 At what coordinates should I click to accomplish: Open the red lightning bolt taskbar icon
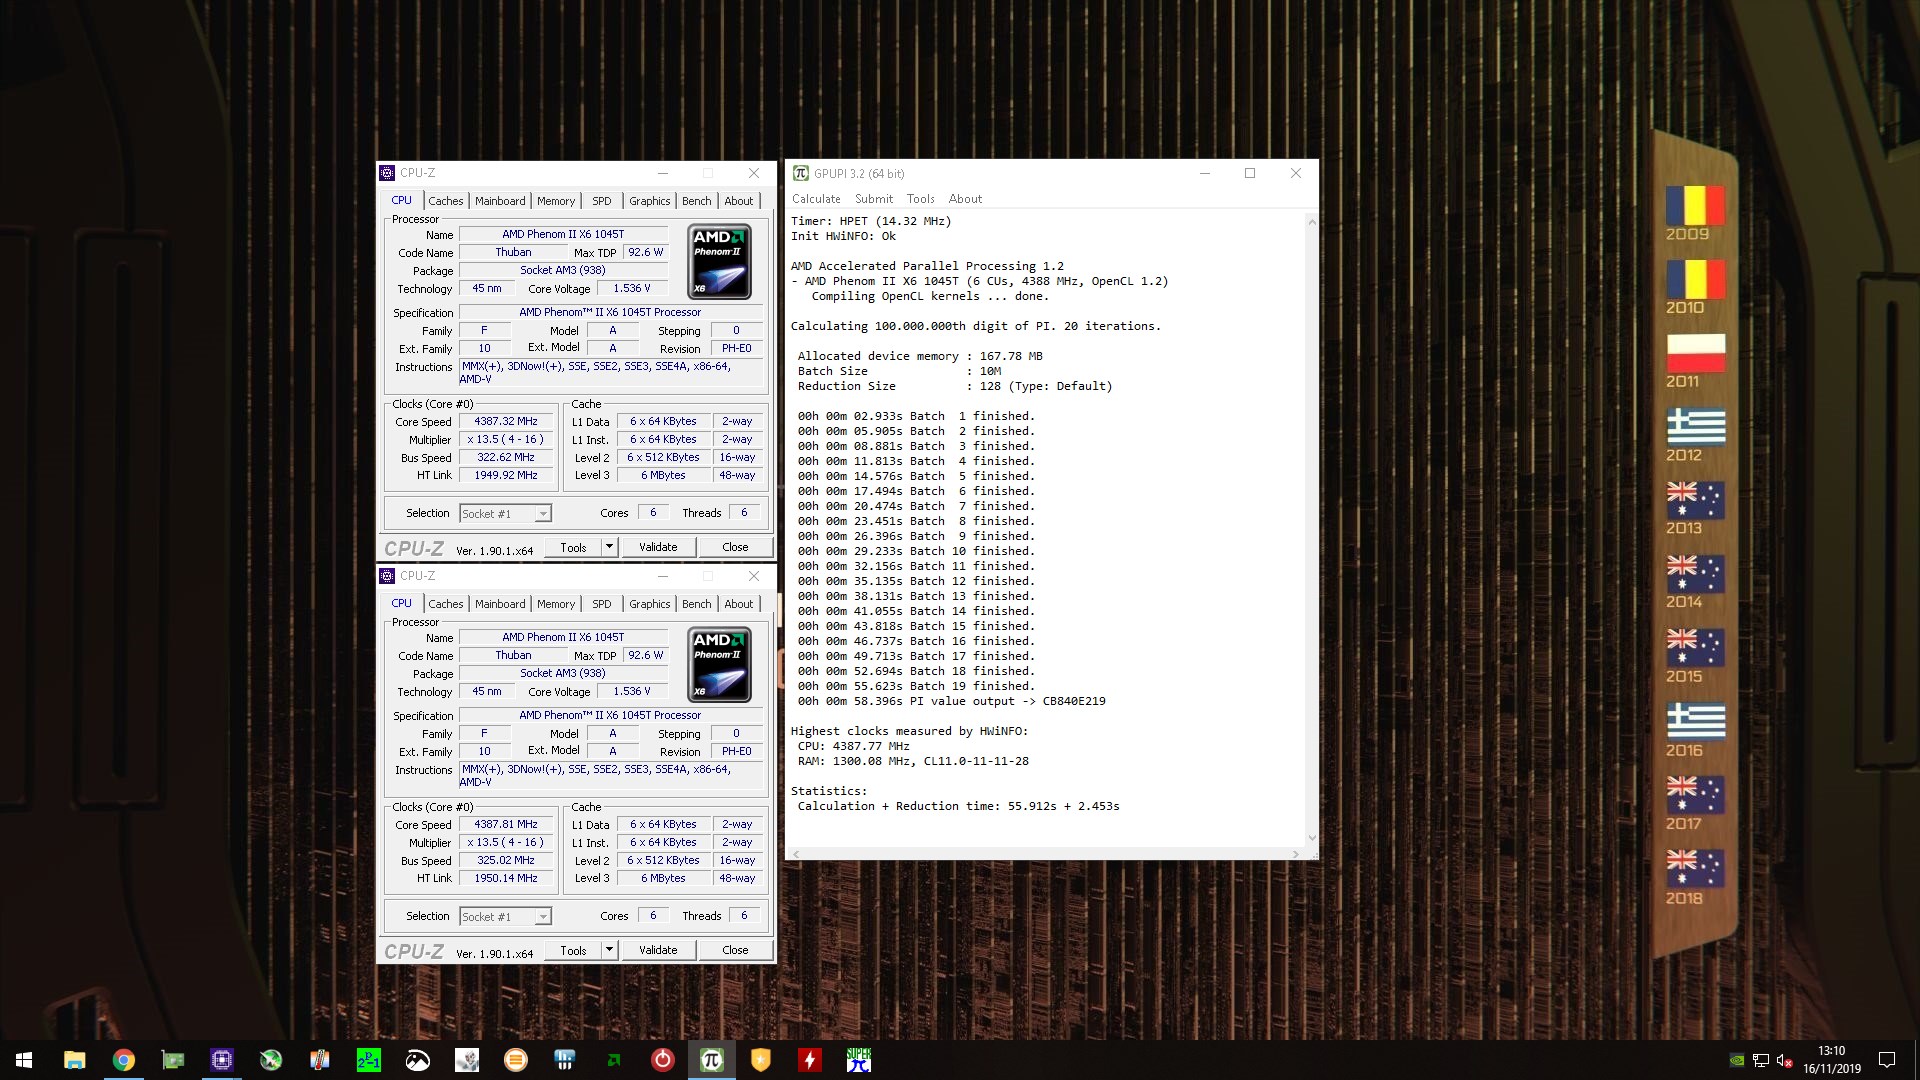(810, 1060)
